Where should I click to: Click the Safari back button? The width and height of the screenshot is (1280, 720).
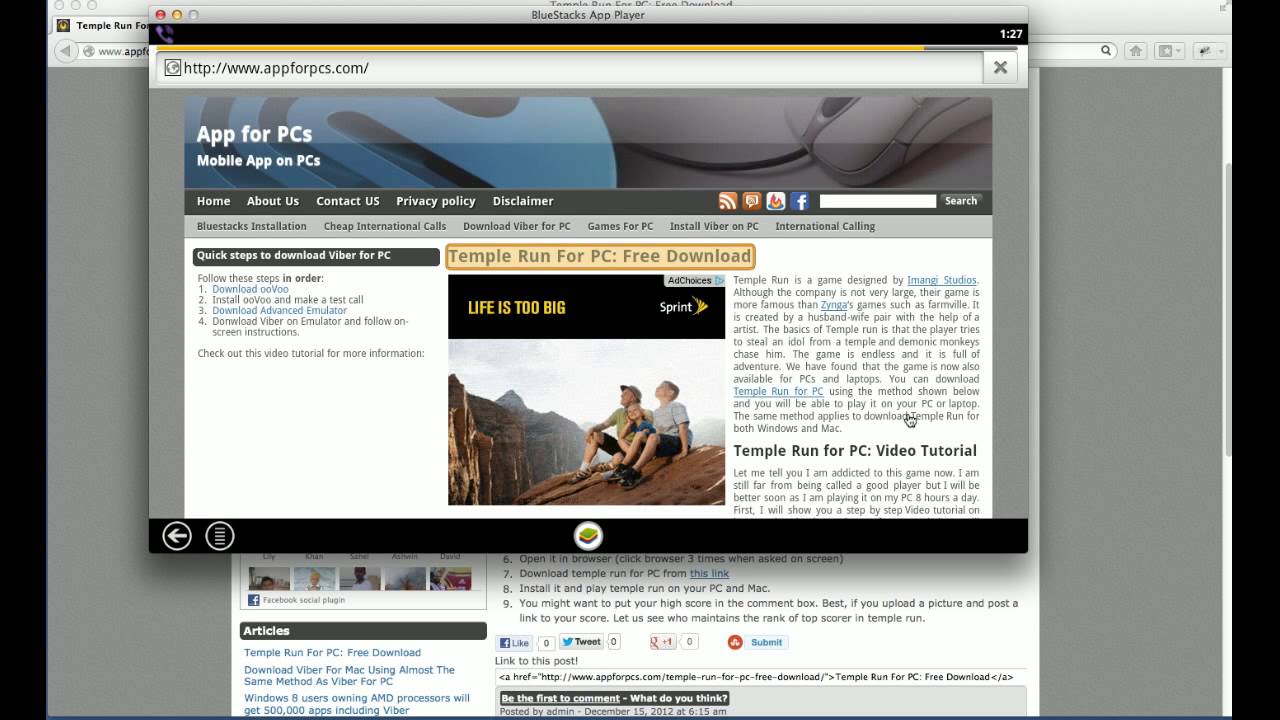point(67,51)
